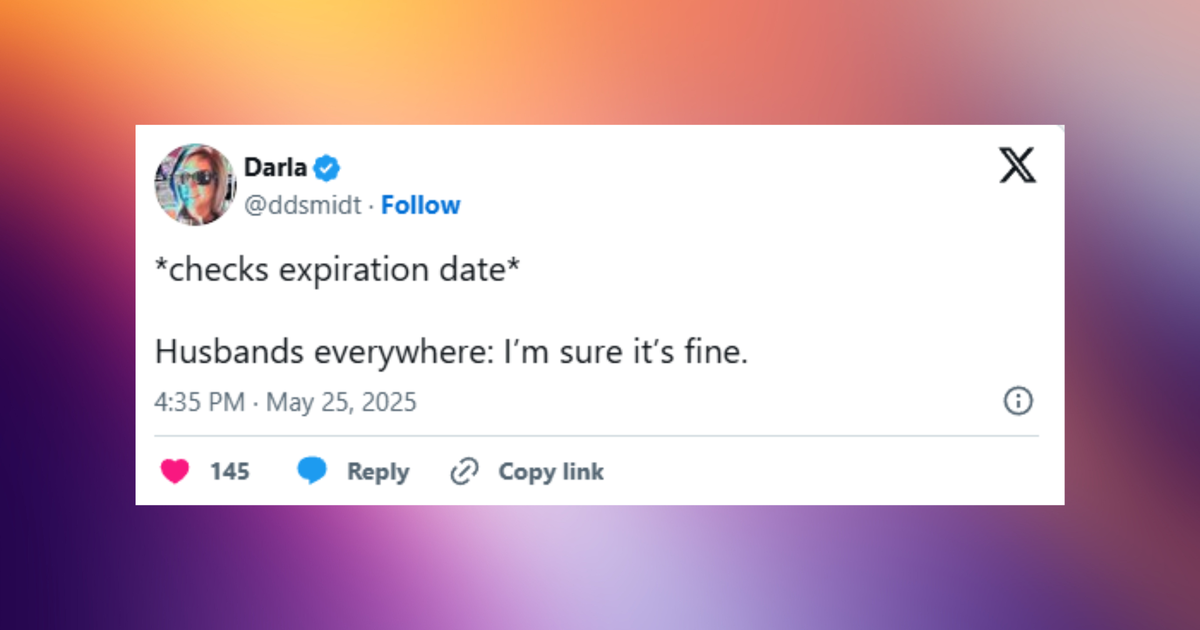Click the blue verified badge next to Darla
The height and width of the screenshot is (630, 1200).
(328, 168)
